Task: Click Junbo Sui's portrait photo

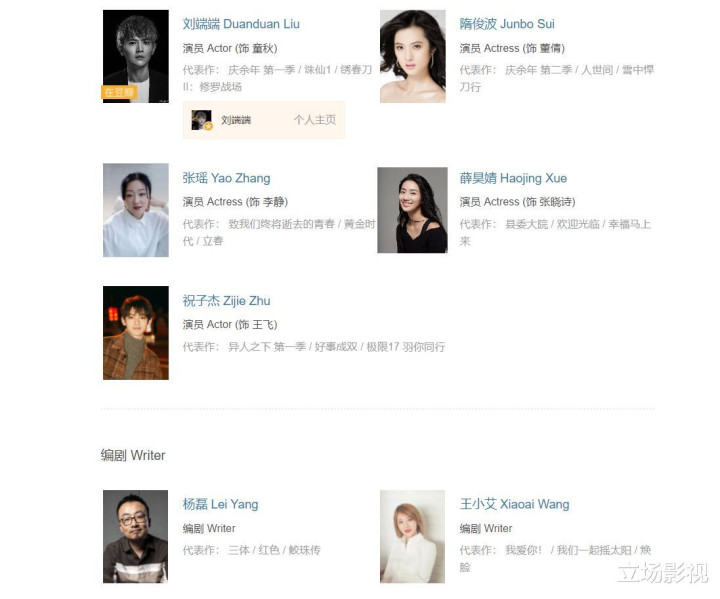Action: point(412,56)
